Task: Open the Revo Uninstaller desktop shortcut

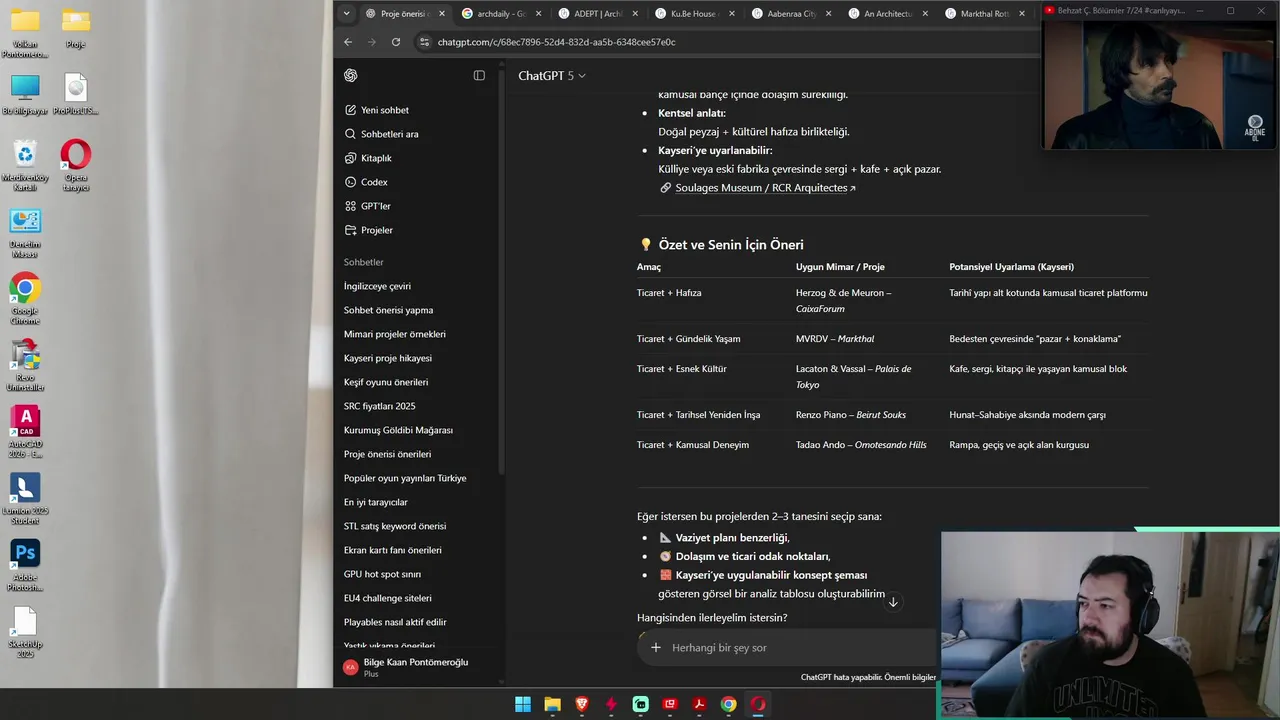Action: (25, 365)
